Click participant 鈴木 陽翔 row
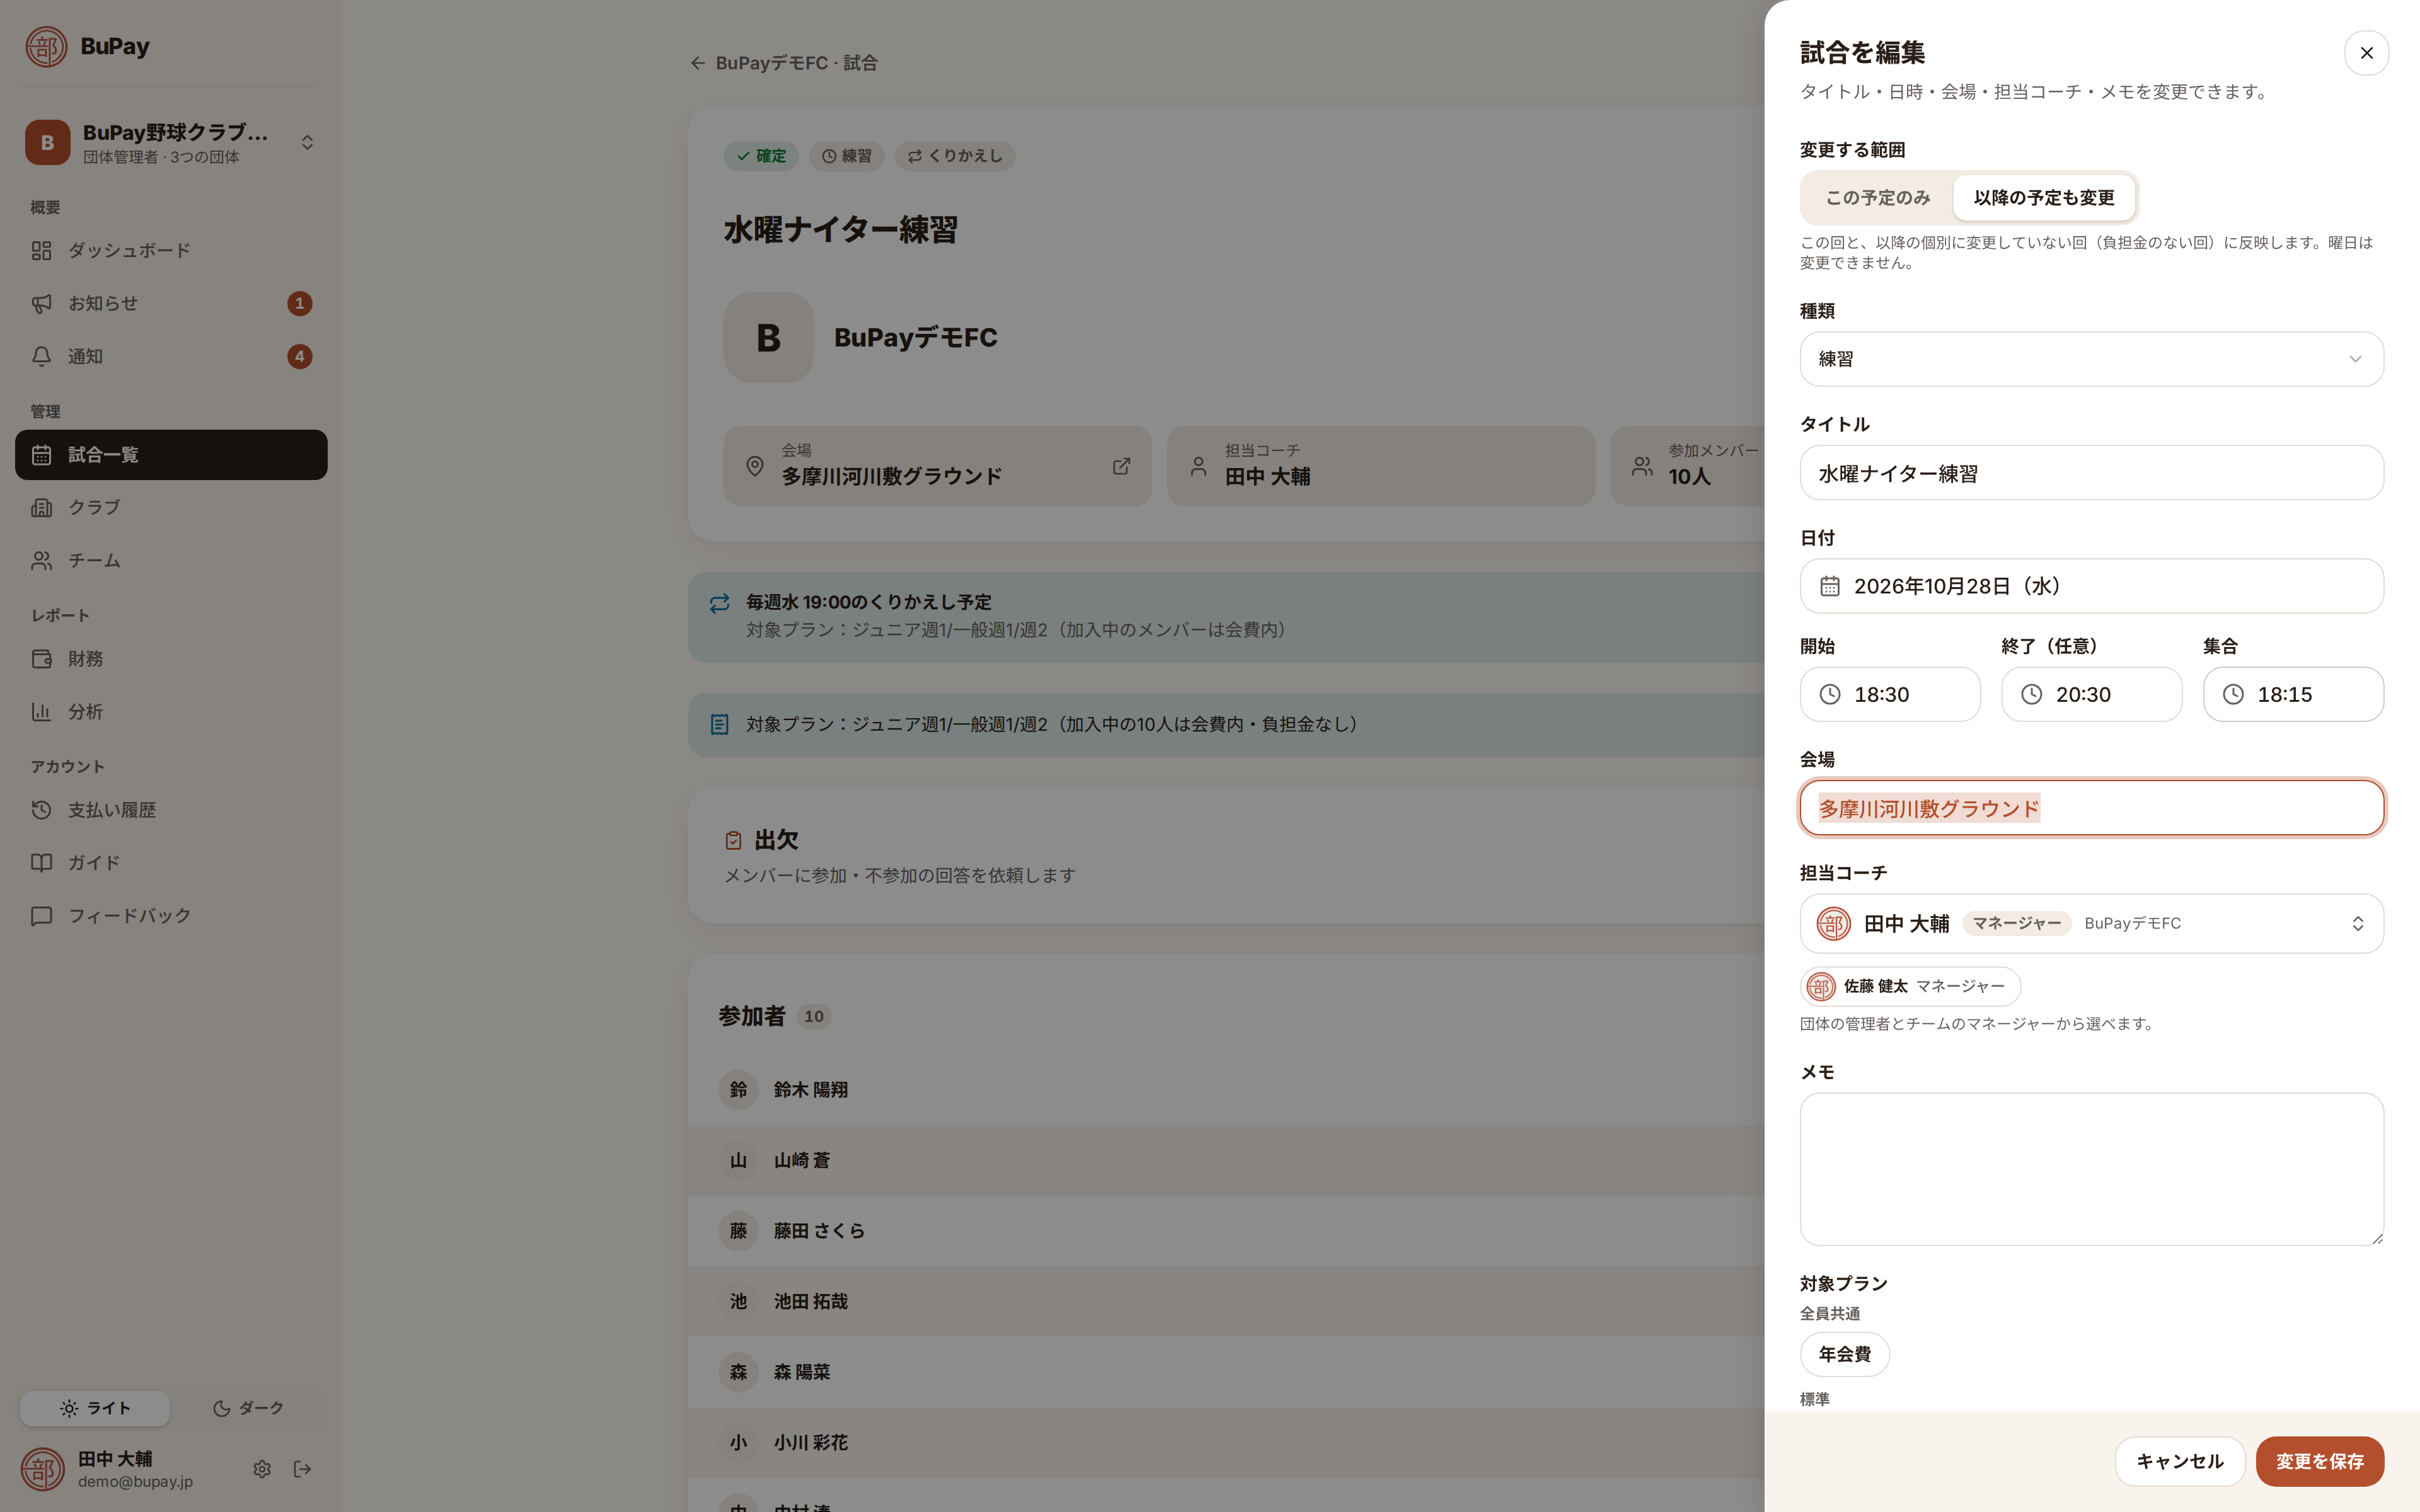Screen dimensions: 2420x1512 [x=1226, y=1090]
